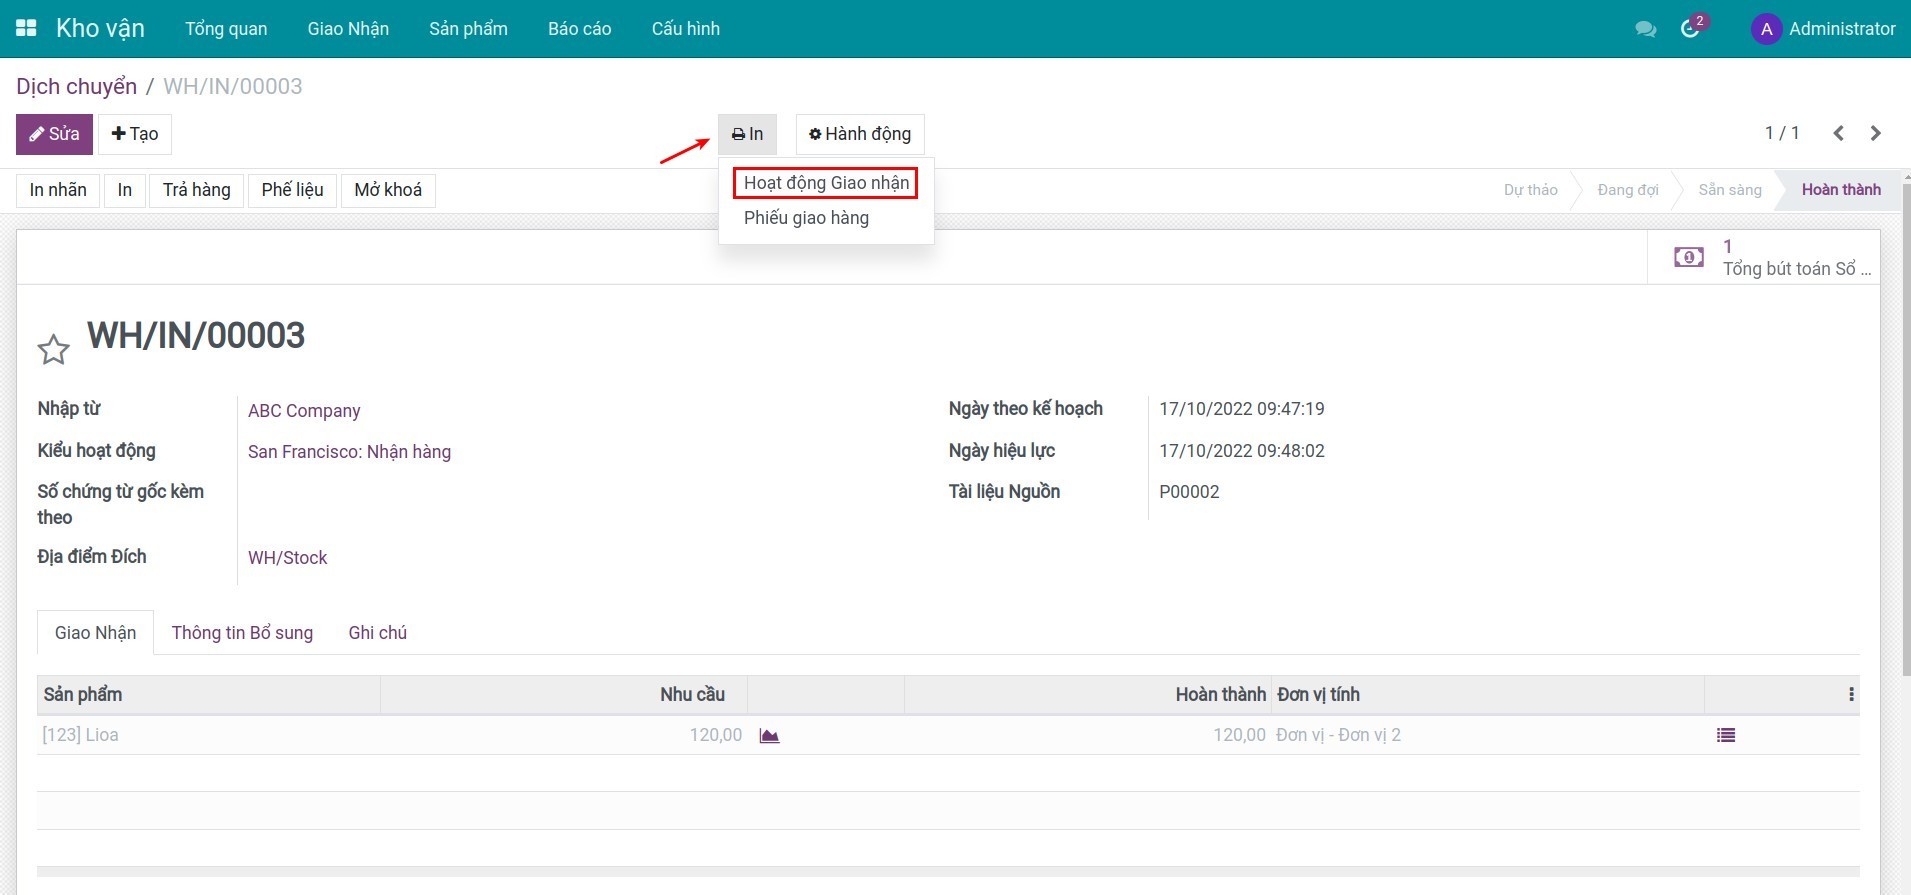Toggle the favorite star for WH/IN/00003
This screenshot has width=1911, height=895.
pyautogui.click(x=53, y=349)
